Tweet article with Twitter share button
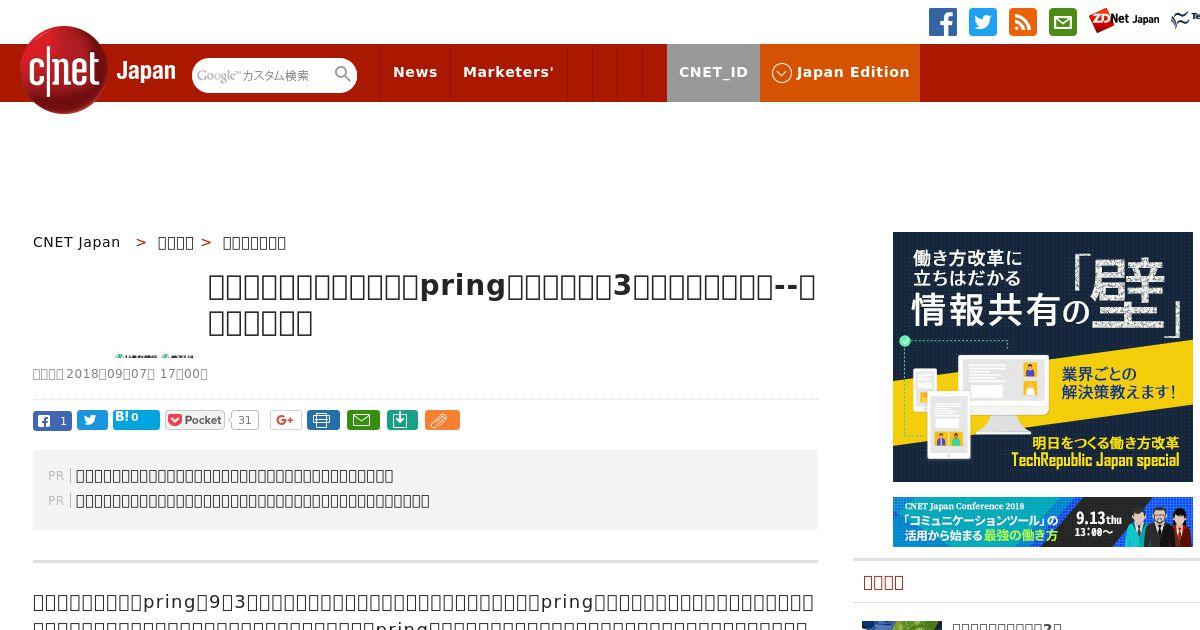The width and height of the screenshot is (1200, 630). coord(92,421)
